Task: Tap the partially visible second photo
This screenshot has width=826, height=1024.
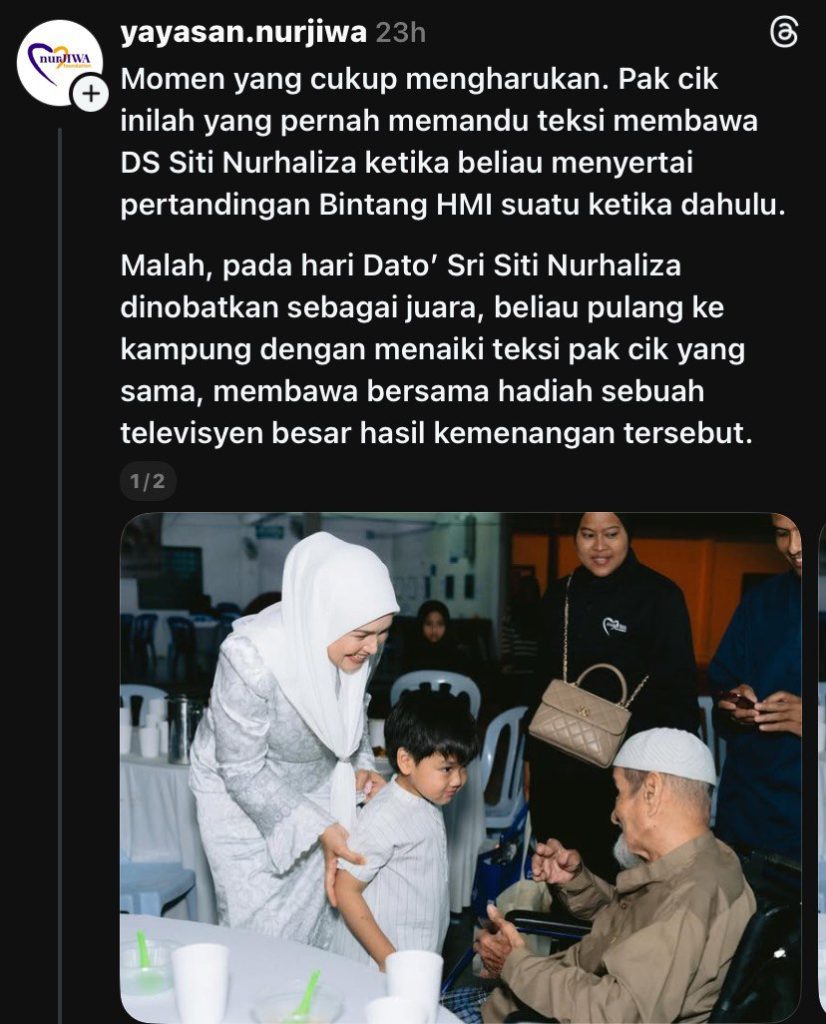Action: click(822, 768)
